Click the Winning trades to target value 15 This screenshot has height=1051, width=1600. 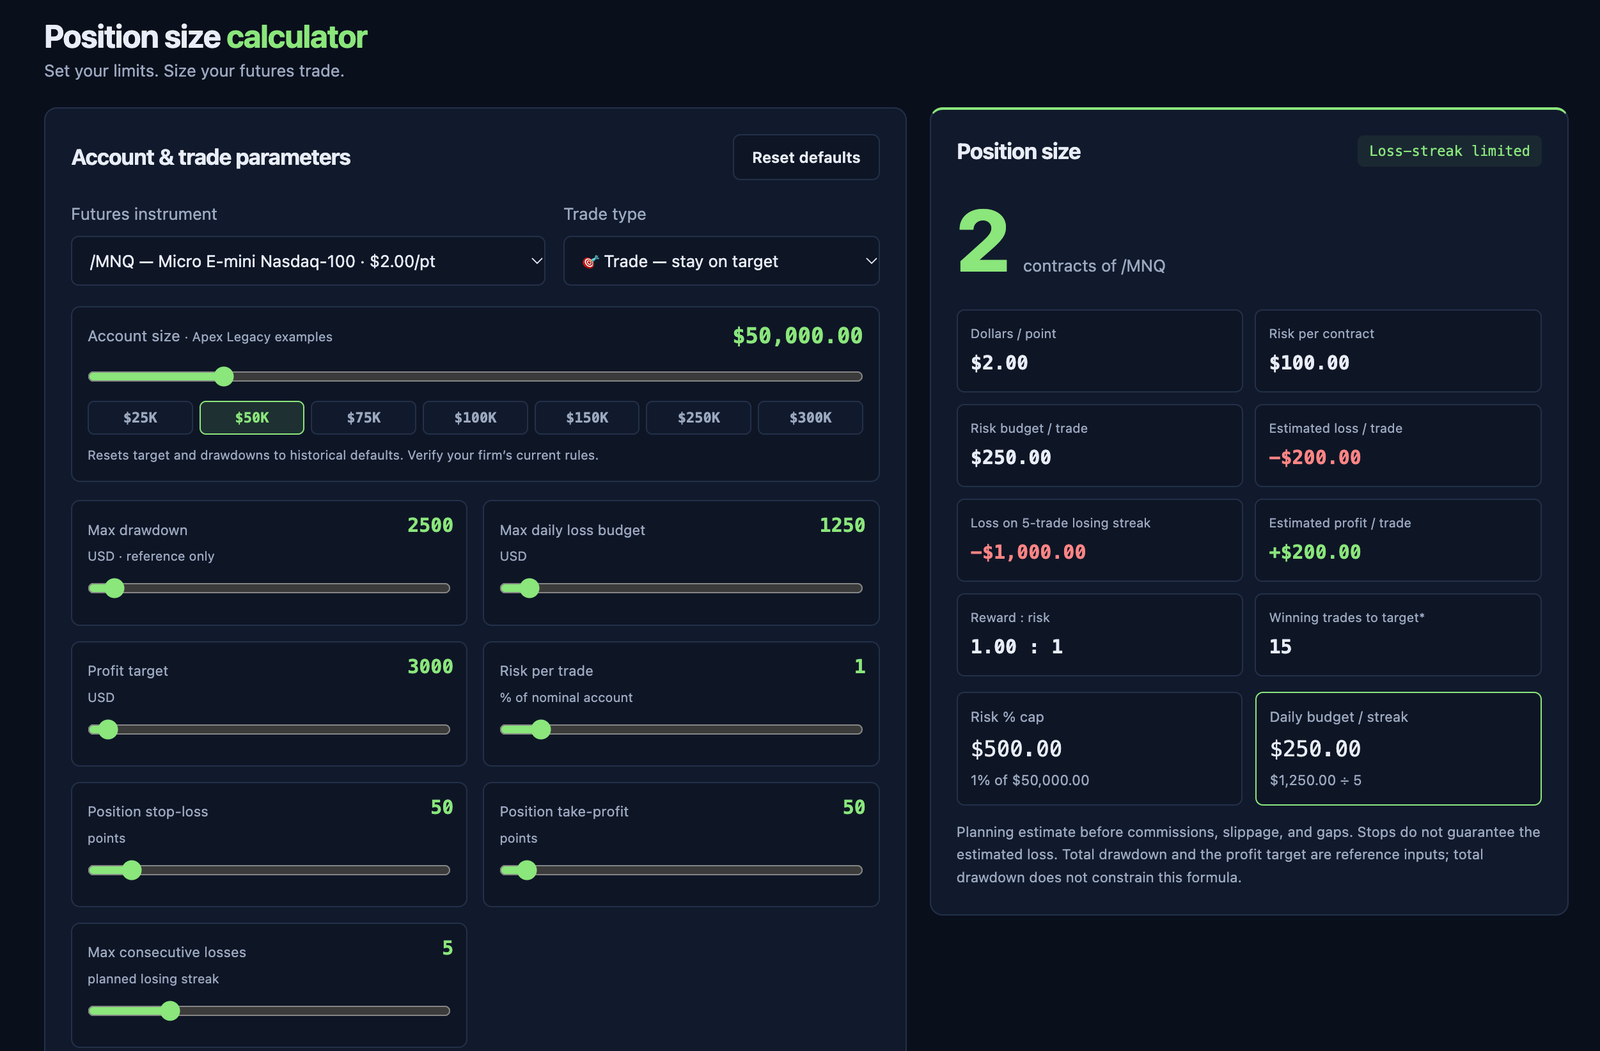pos(1280,647)
